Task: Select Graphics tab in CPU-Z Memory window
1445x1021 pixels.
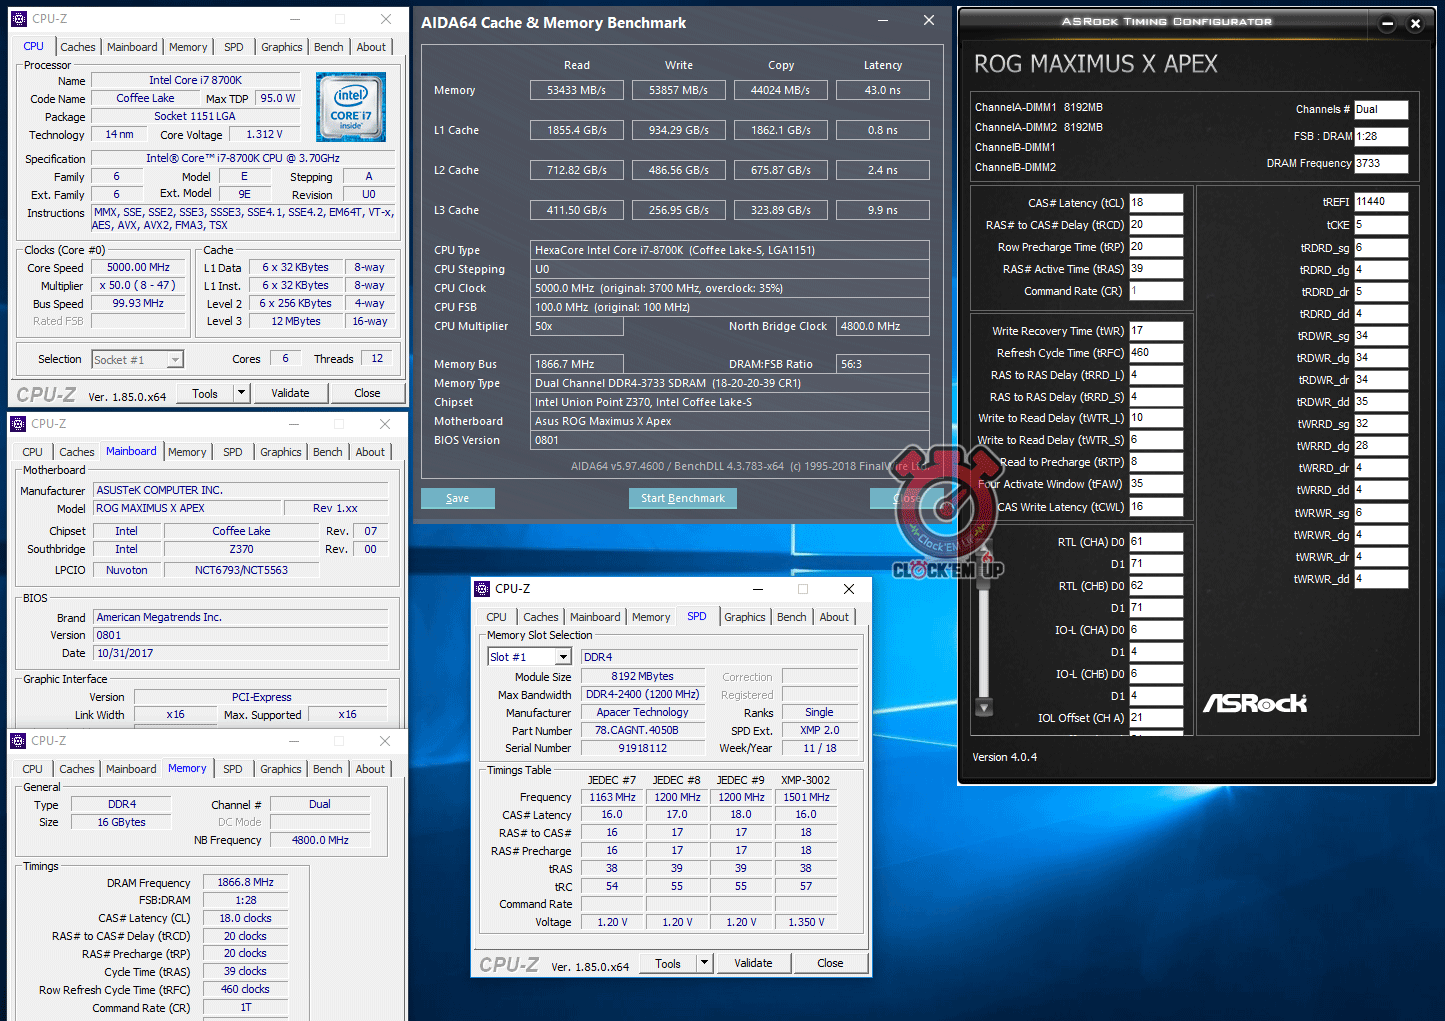Action: click(280, 769)
